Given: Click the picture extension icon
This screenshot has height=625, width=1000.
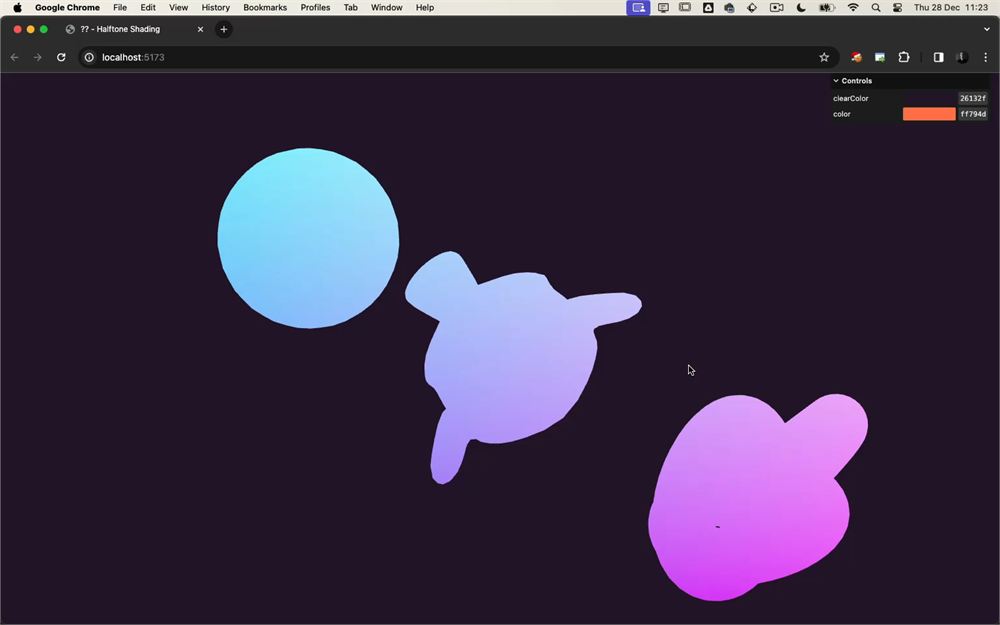Looking at the screenshot, I should point(880,57).
